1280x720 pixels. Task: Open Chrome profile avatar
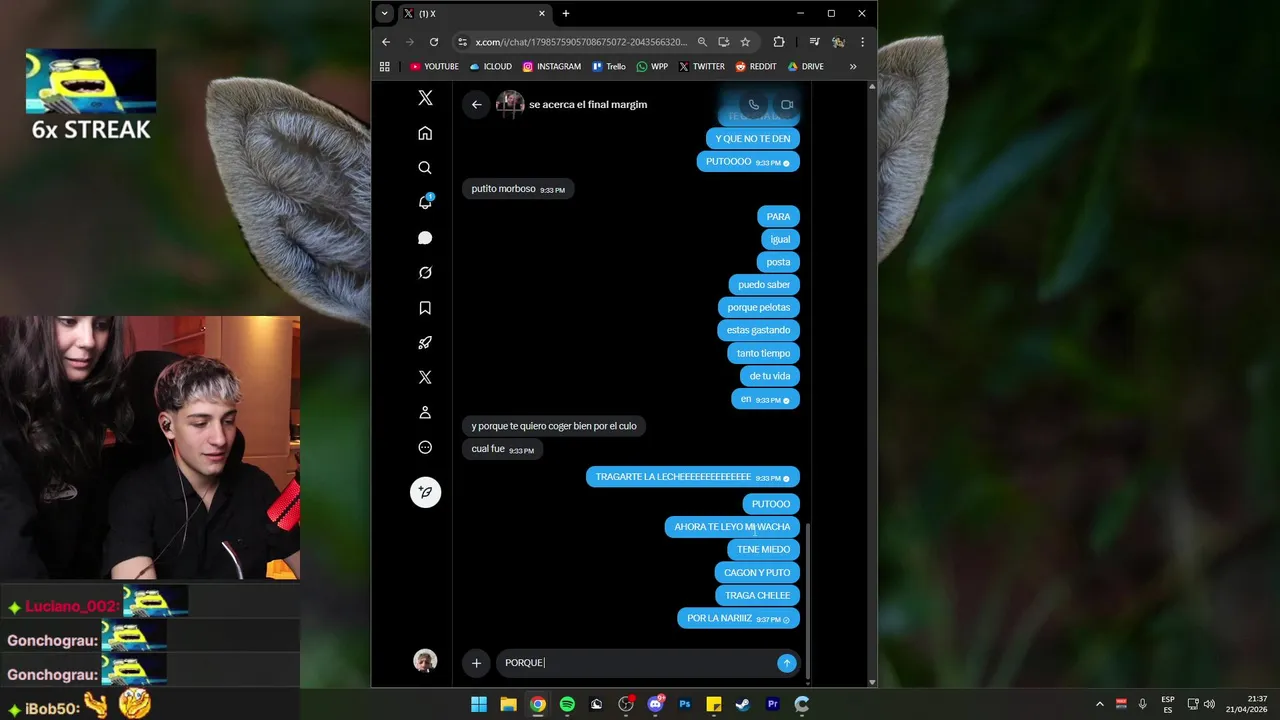(x=839, y=42)
